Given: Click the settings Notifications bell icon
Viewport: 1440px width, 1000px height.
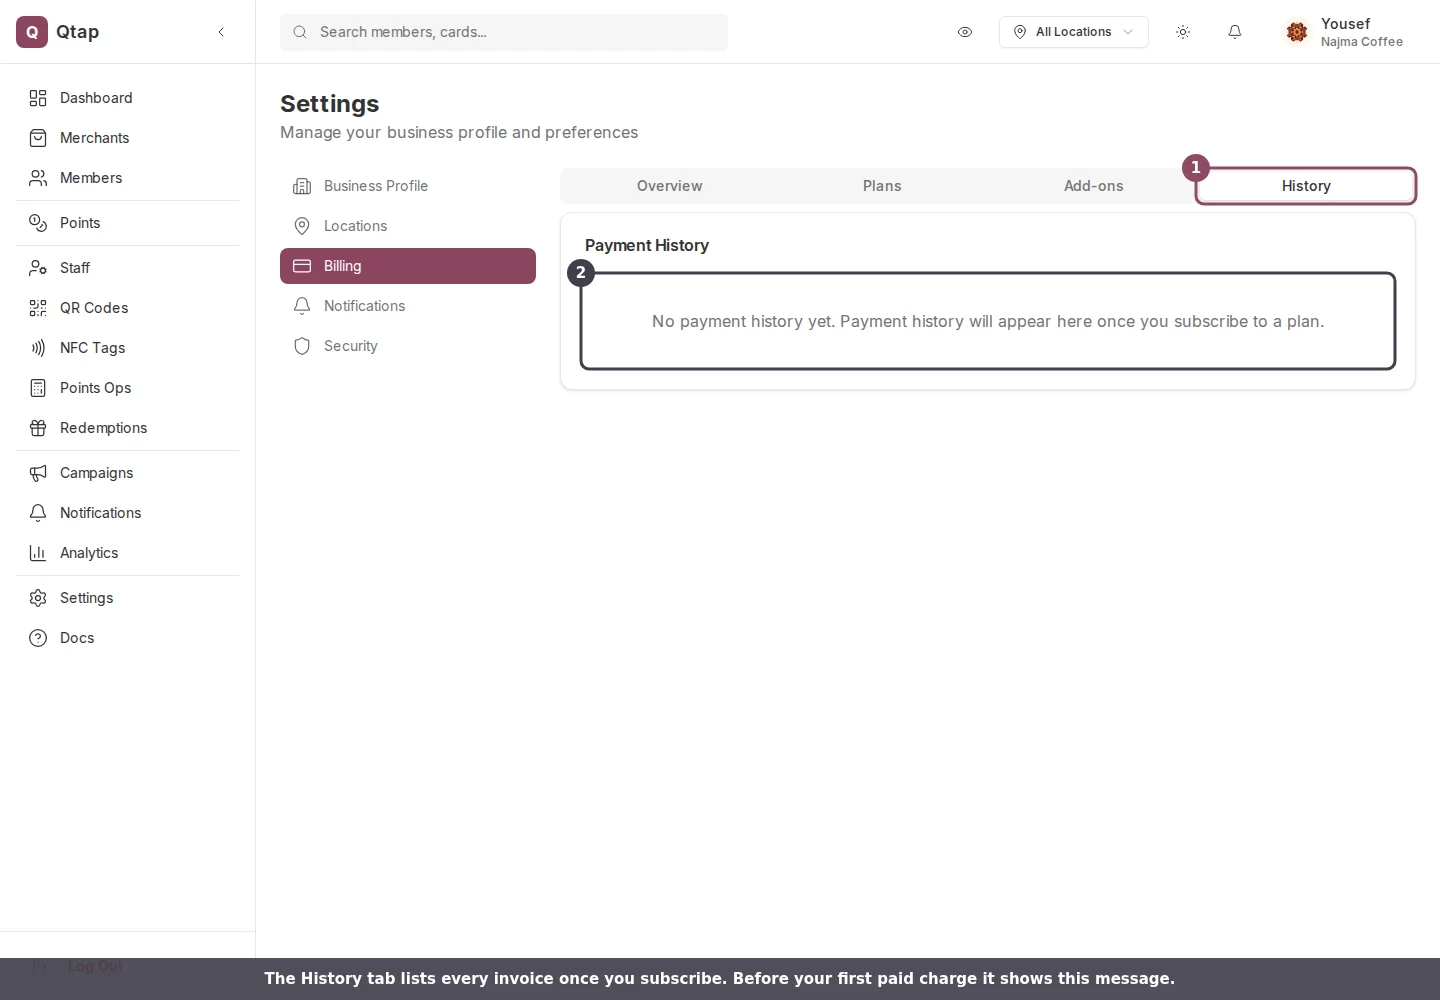Looking at the screenshot, I should pyautogui.click(x=302, y=306).
